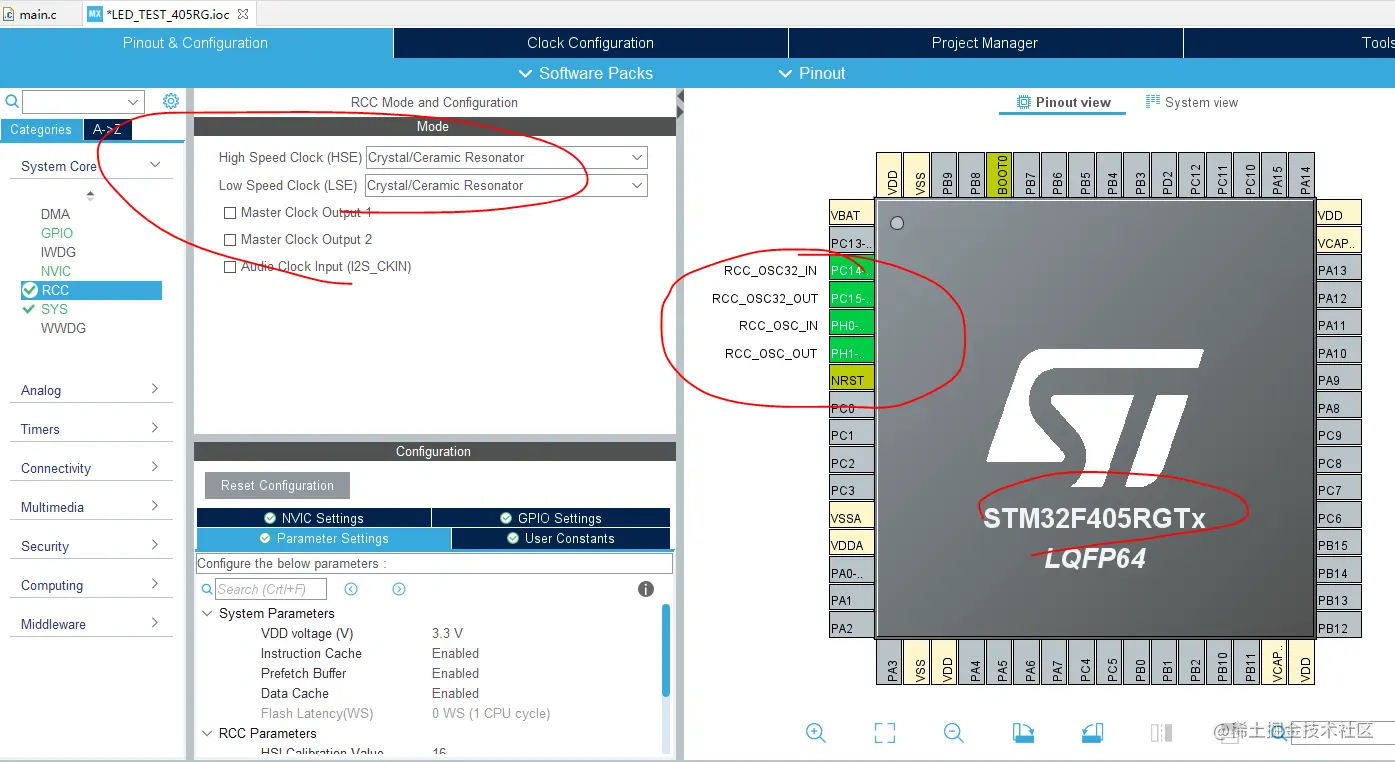Screen dimensions: 1395x762
Task: Collapse the RCC Parameters group
Action: [x=208, y=733]
